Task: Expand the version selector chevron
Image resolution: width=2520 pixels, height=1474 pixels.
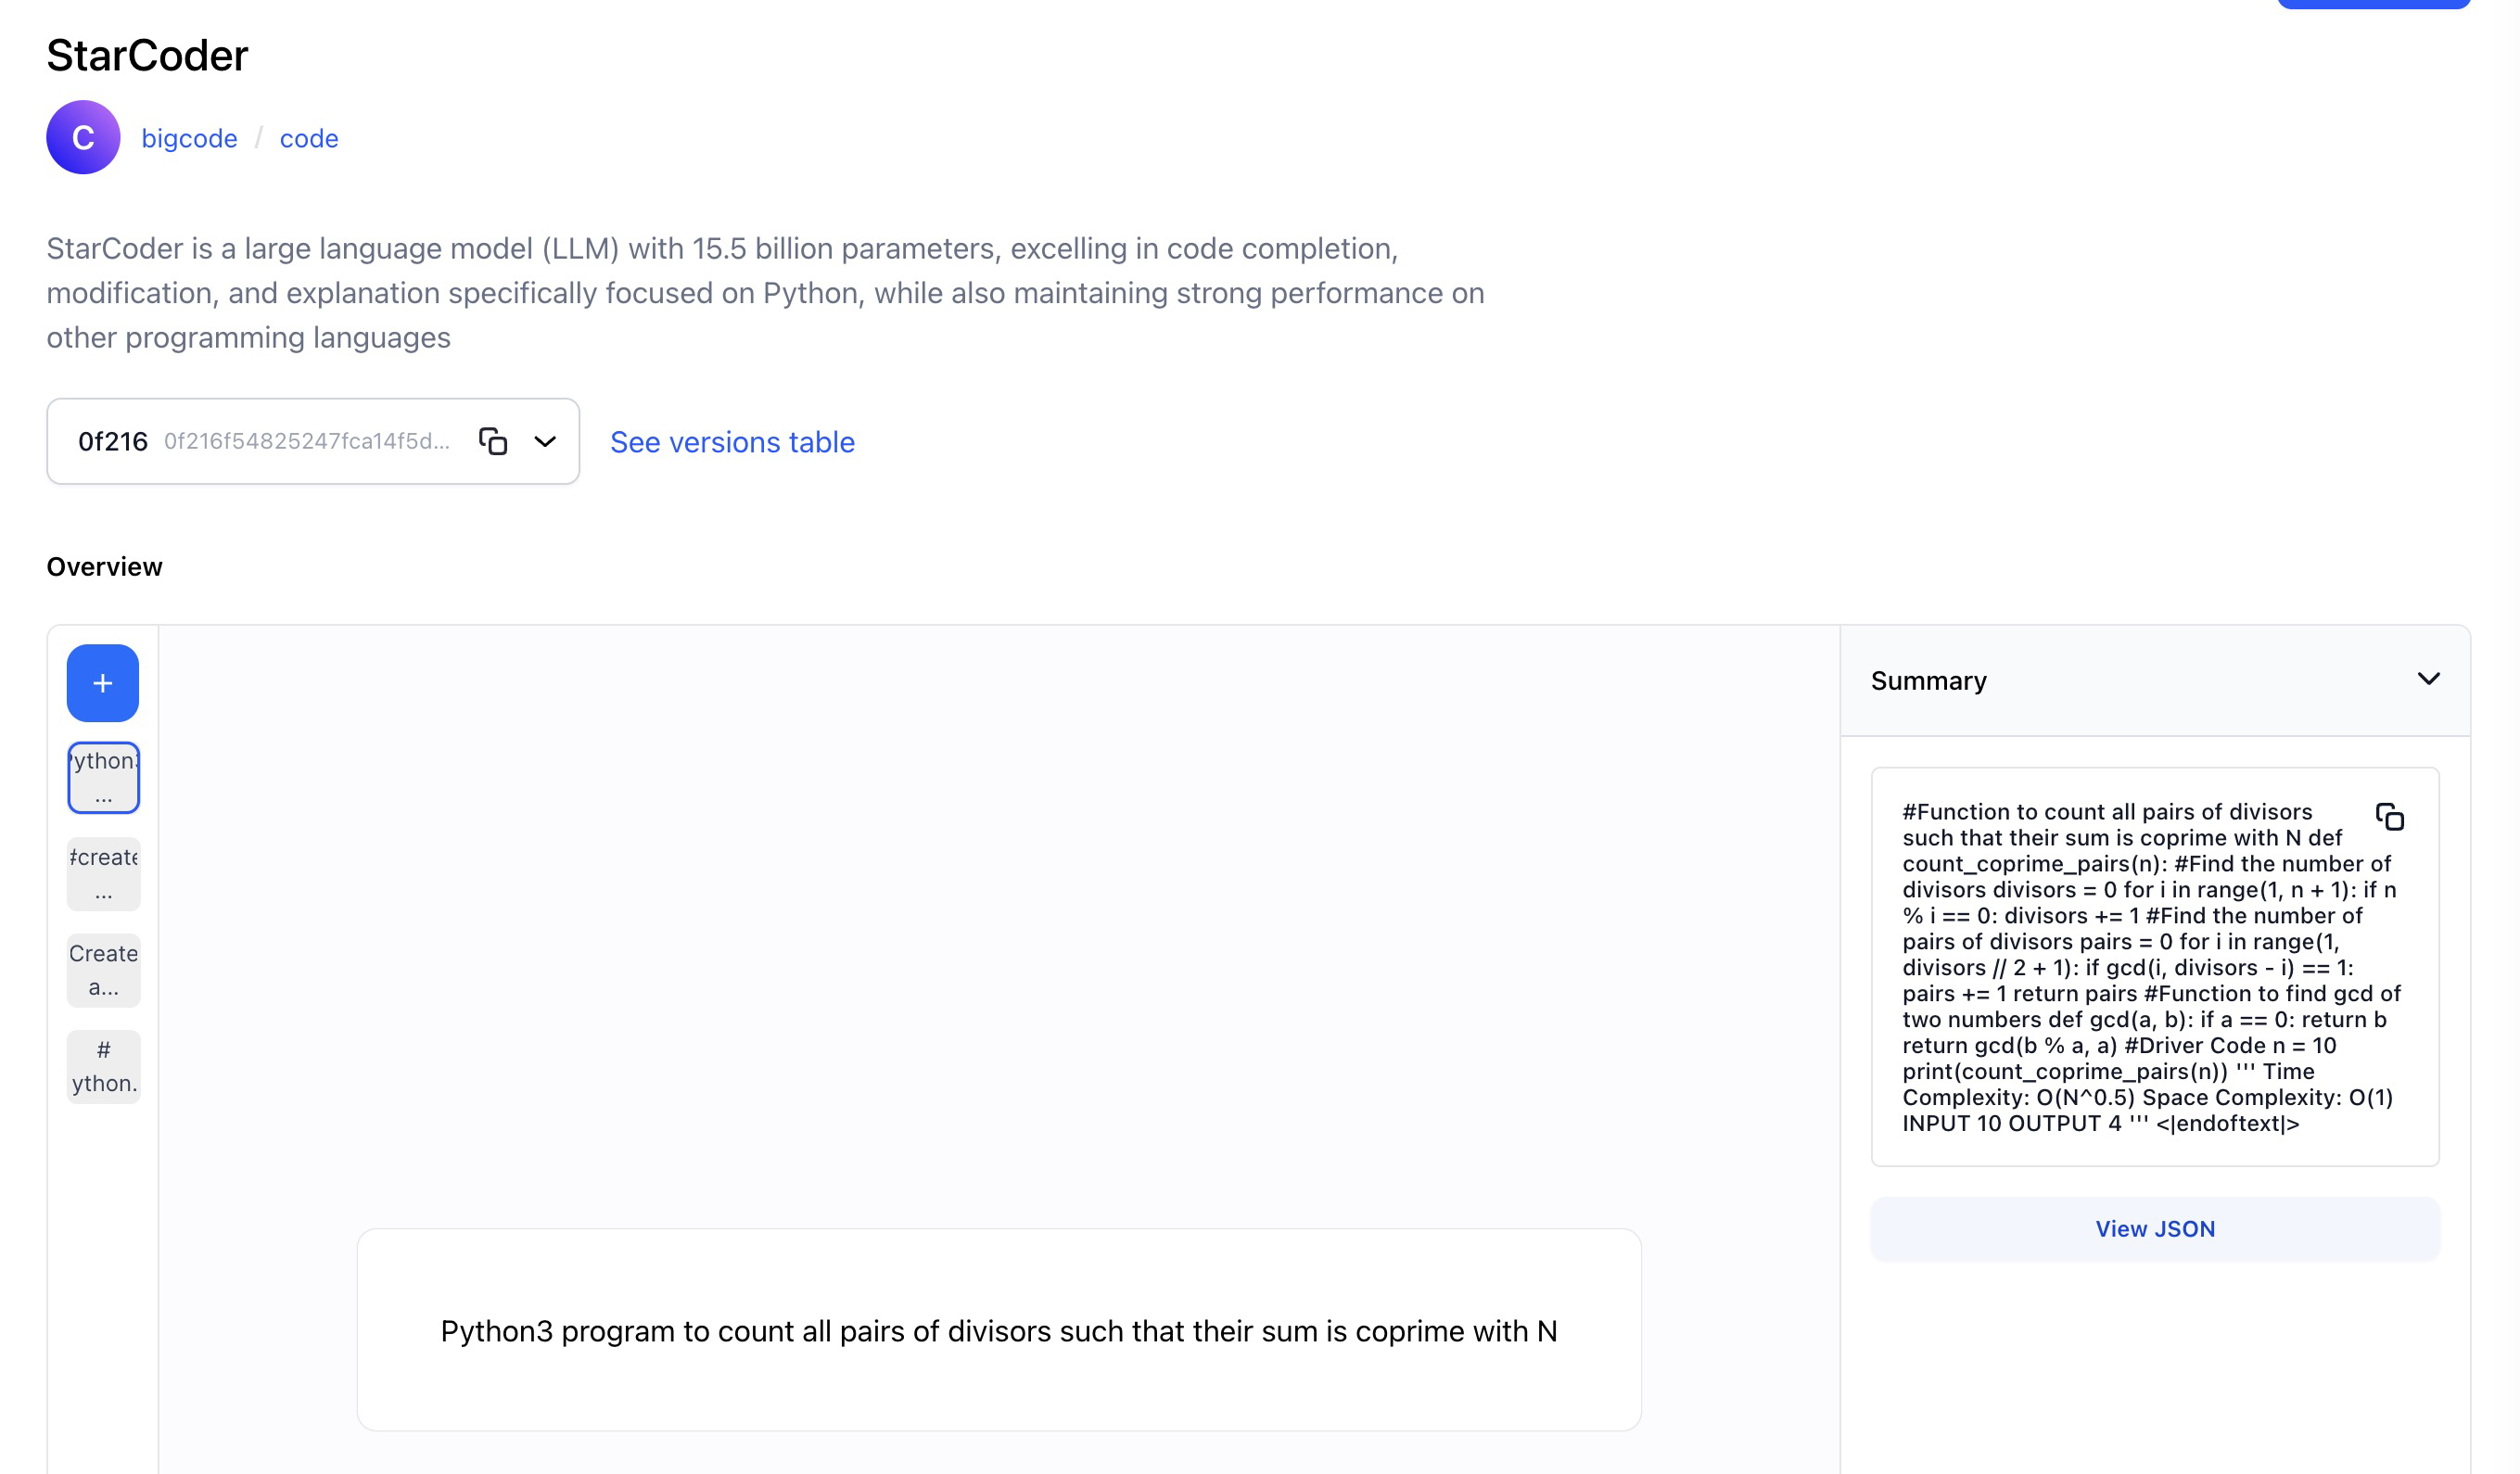Action: click(x=545, y=441)
